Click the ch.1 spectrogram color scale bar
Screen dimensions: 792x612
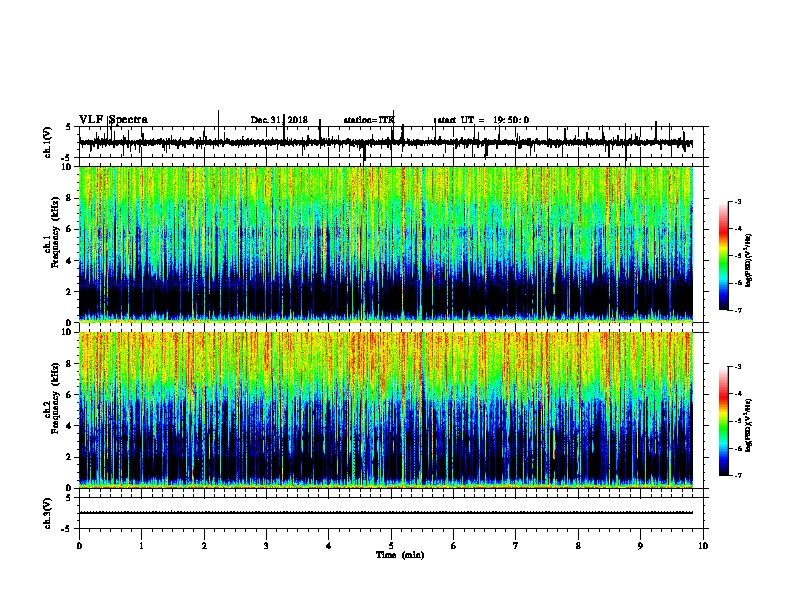[724, 256]
